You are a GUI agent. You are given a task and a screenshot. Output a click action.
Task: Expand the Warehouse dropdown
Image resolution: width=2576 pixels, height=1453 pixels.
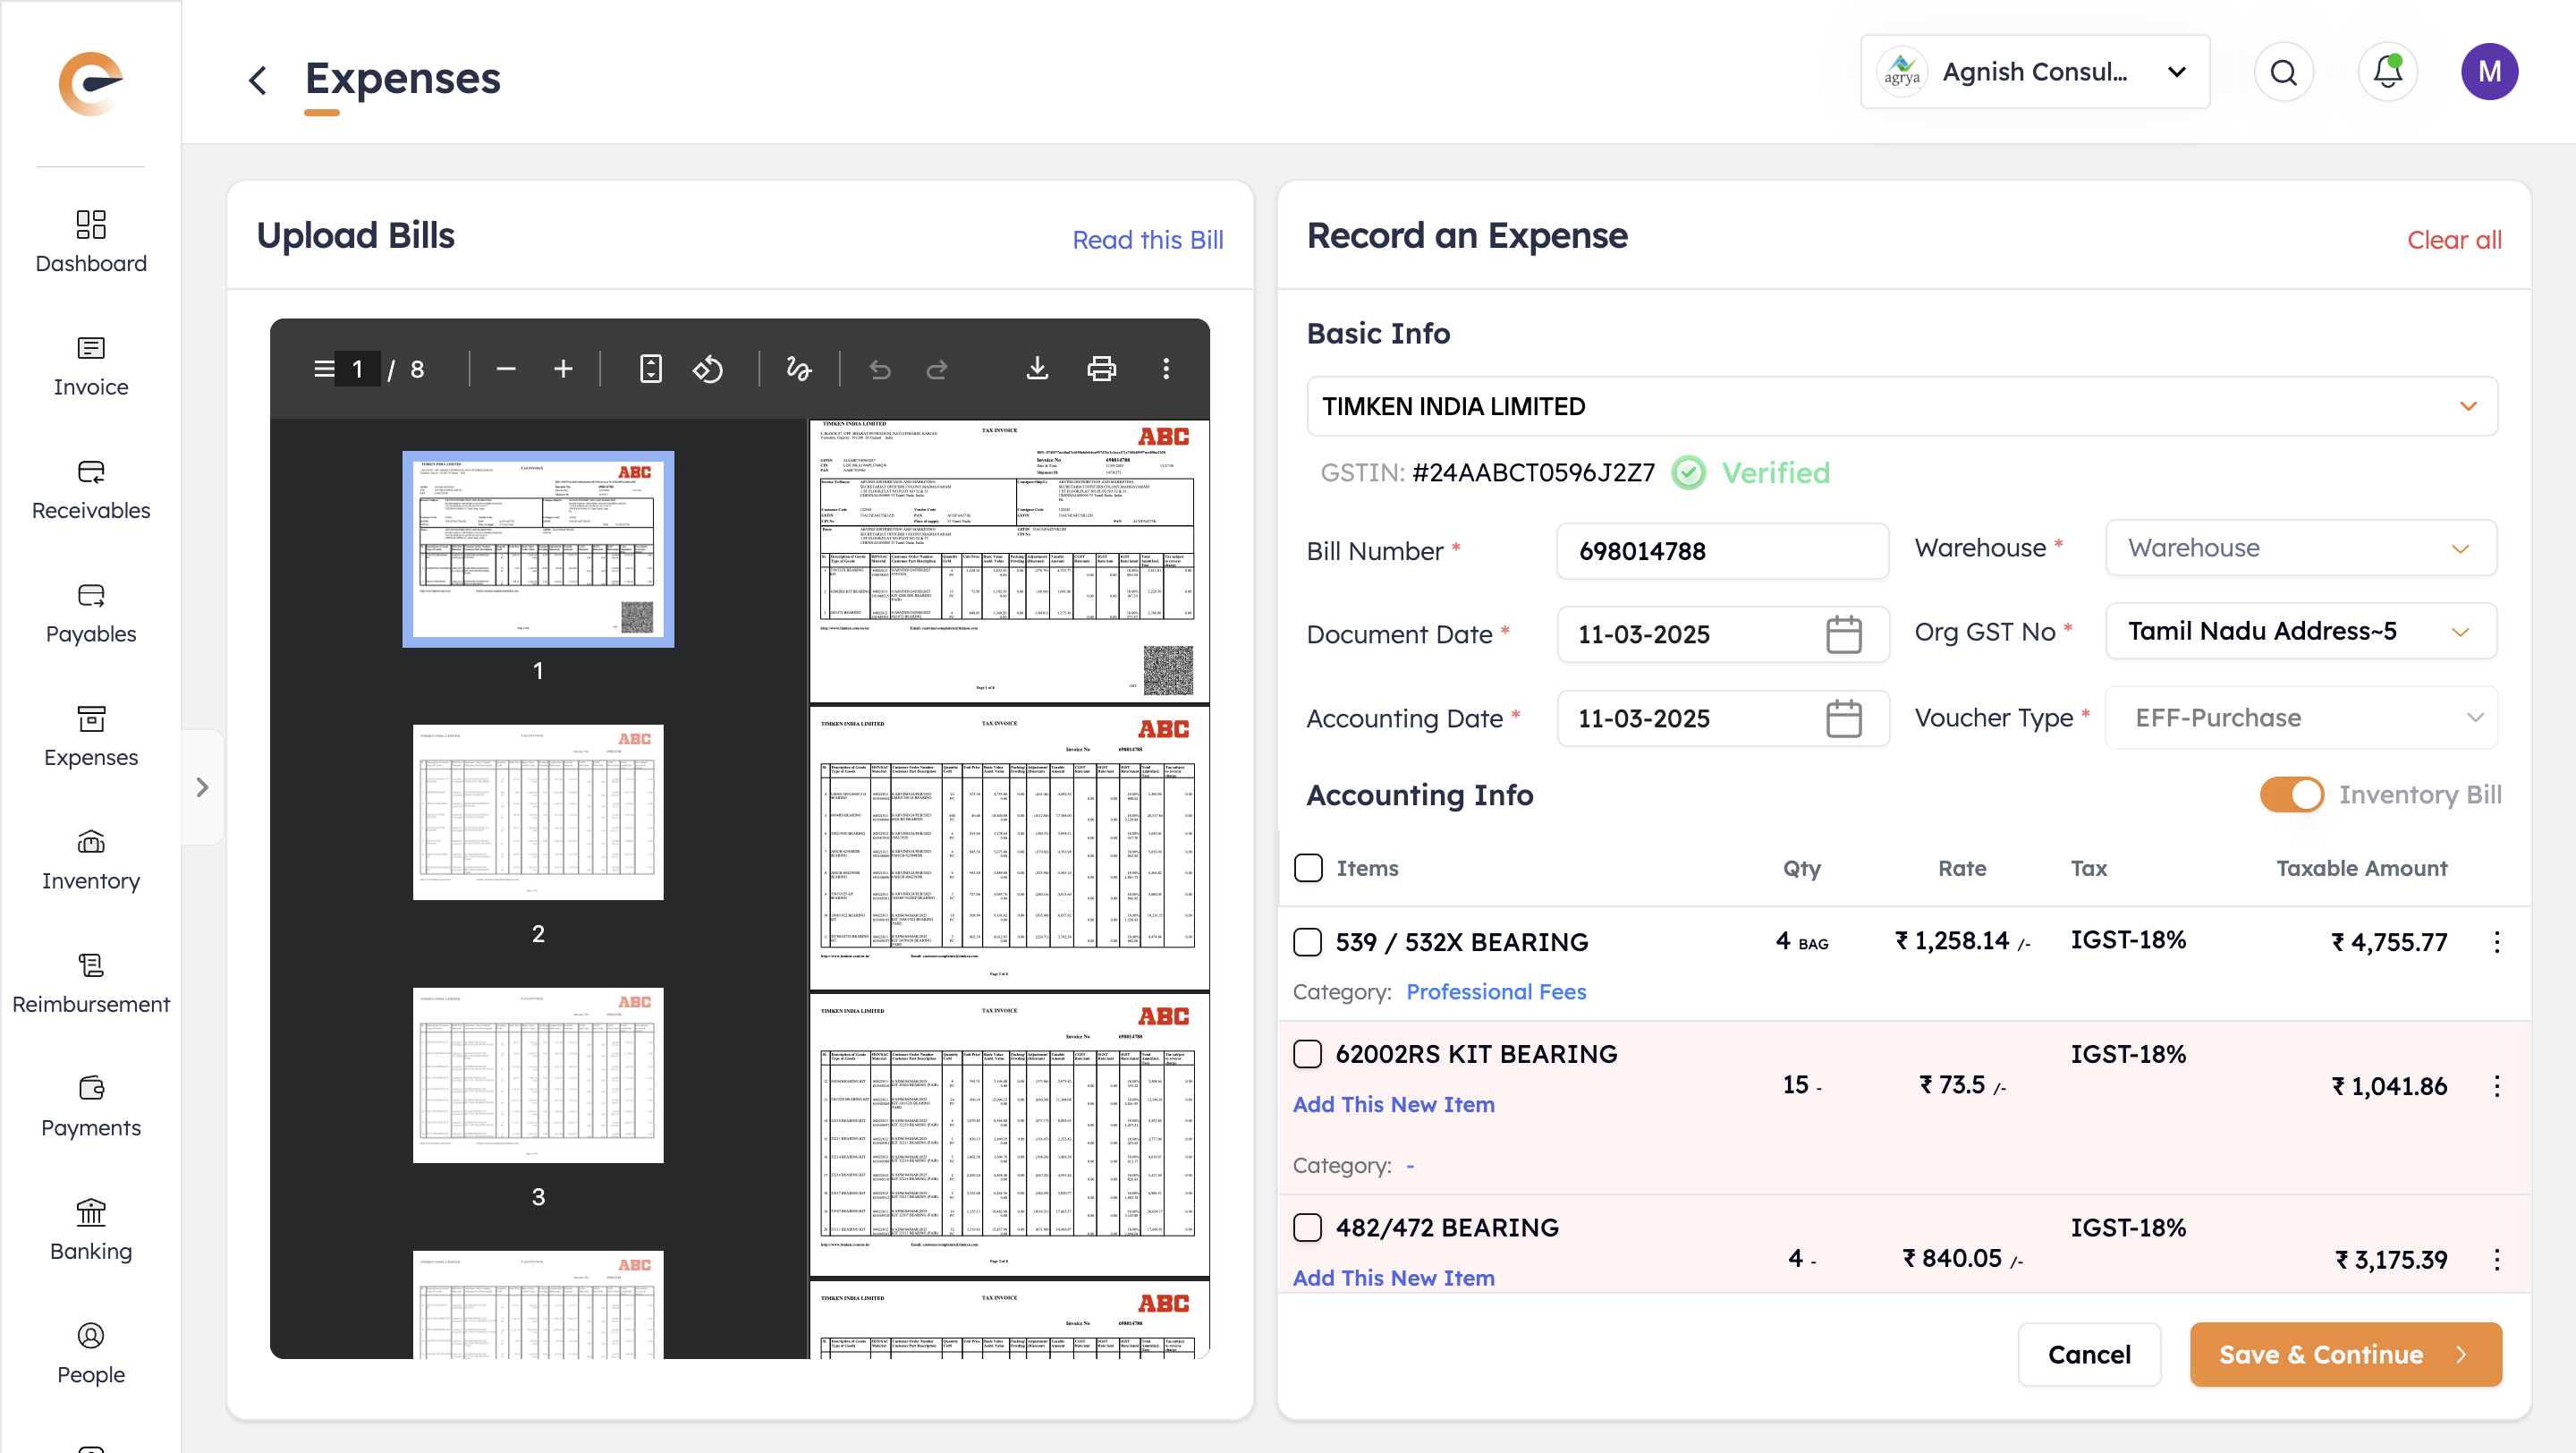[2300, 548]
